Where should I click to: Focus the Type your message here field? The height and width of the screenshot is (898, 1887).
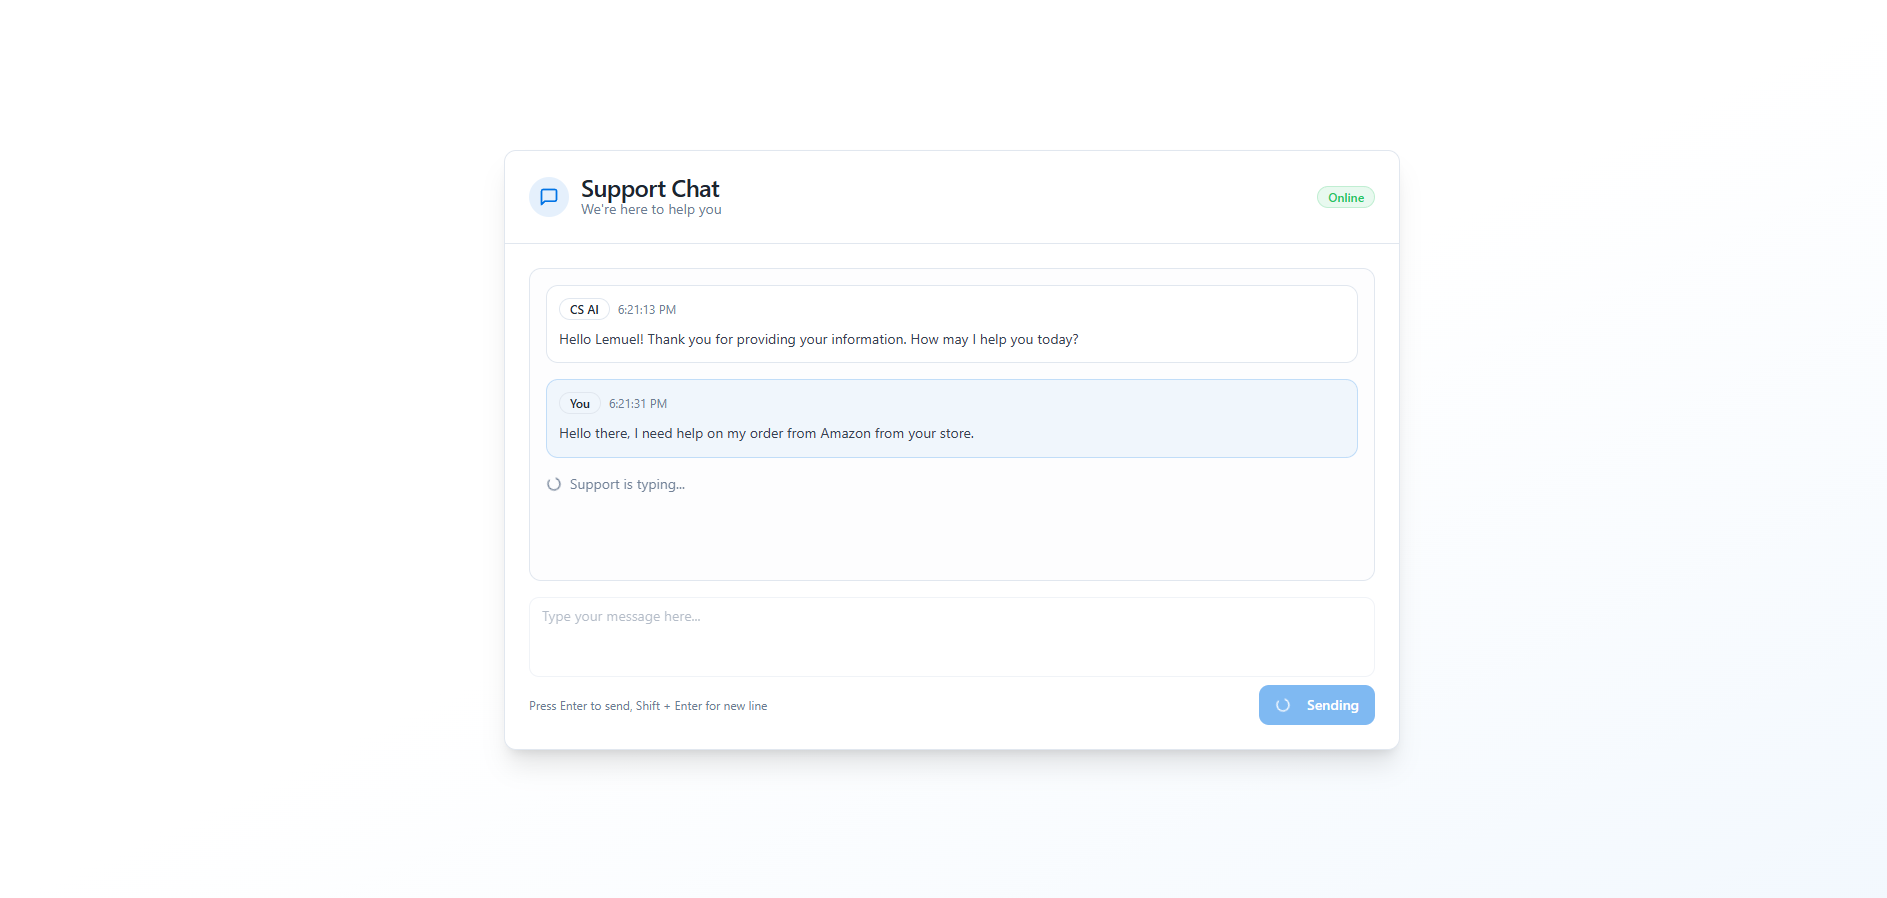(951, 637)
